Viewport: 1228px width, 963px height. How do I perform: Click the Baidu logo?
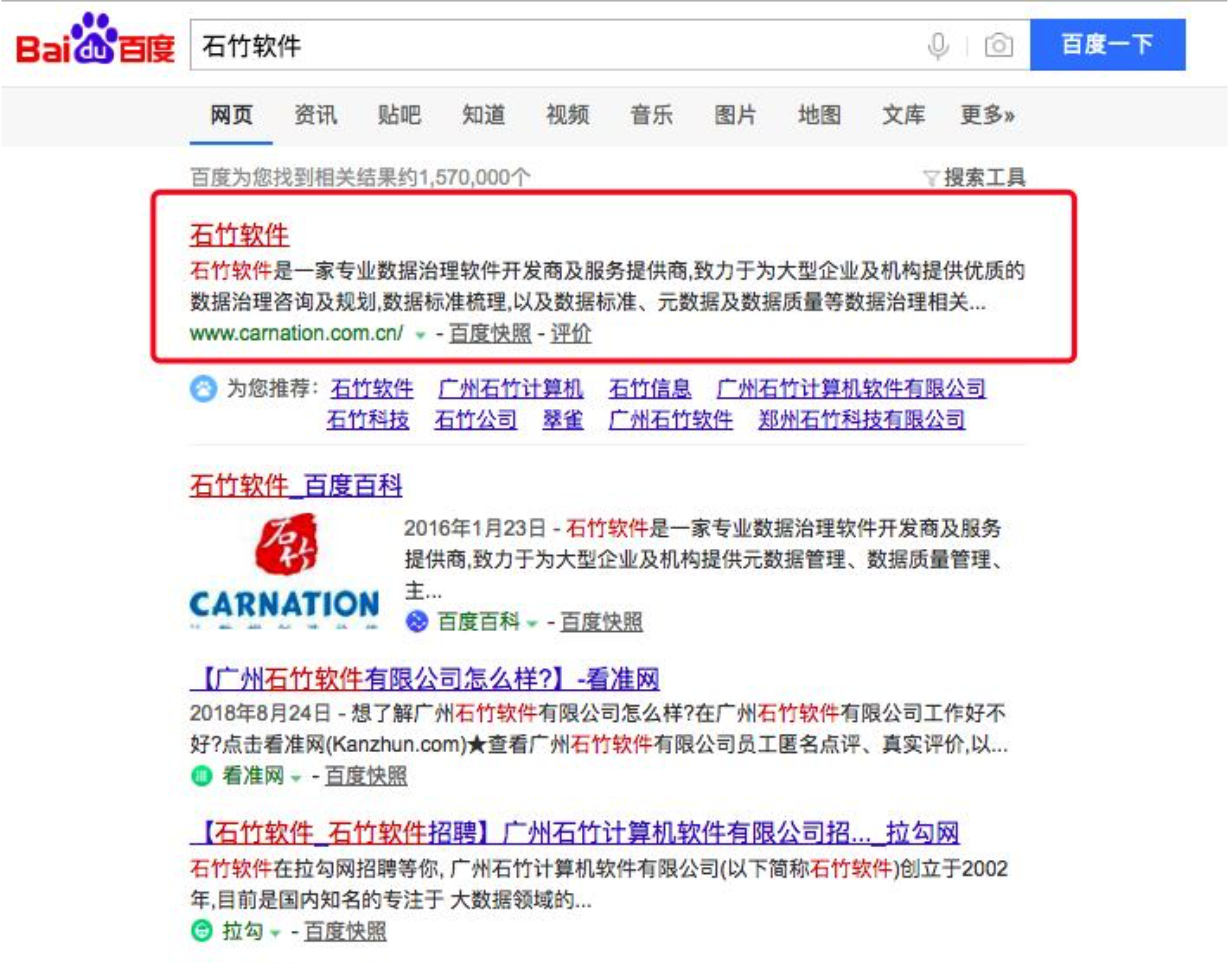96,41
